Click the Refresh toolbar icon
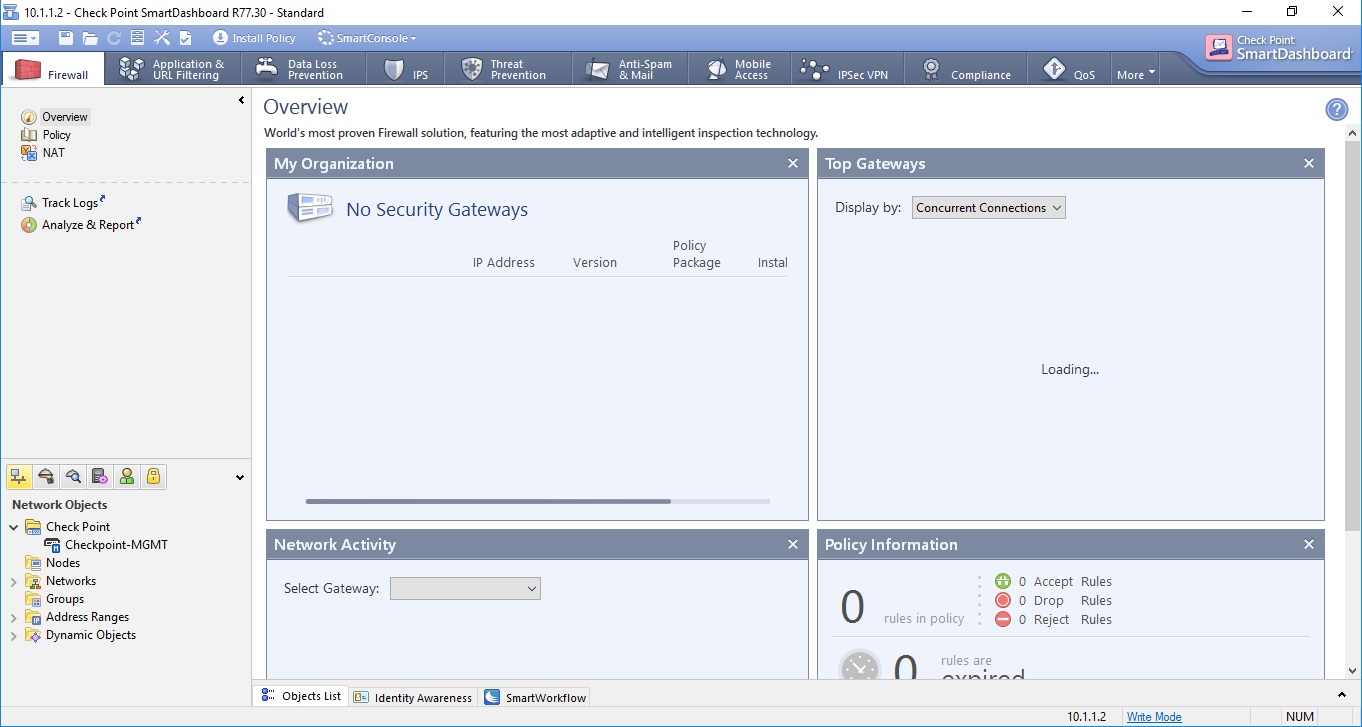 click(x=114, y=38)
